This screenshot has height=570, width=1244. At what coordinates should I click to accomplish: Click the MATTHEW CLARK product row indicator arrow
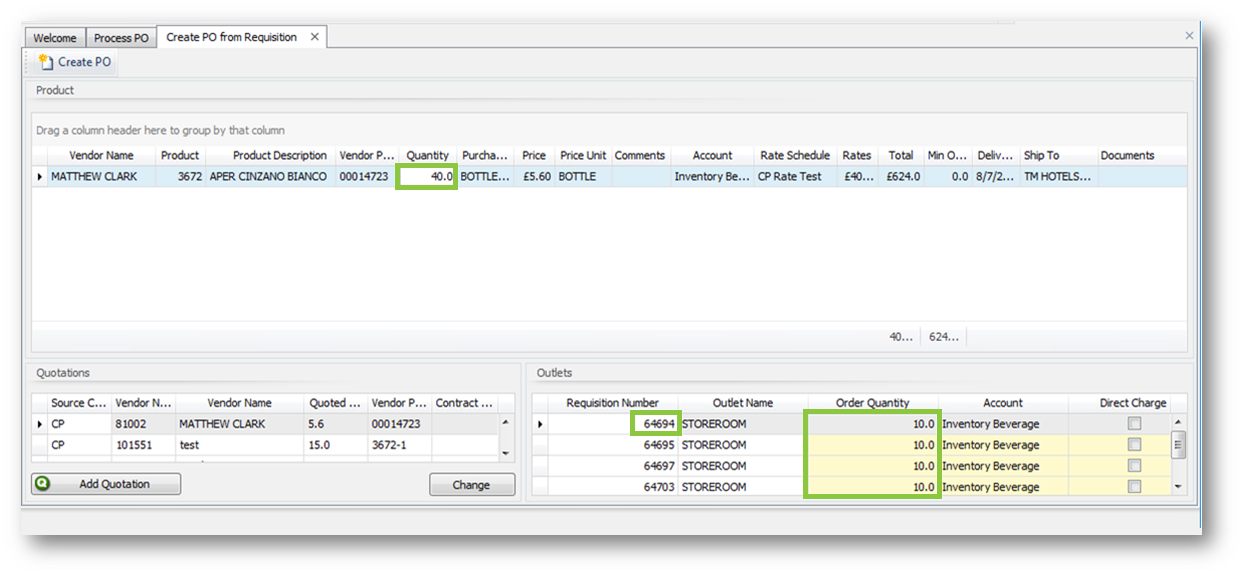pyautogui.click(x=40, y=177)
